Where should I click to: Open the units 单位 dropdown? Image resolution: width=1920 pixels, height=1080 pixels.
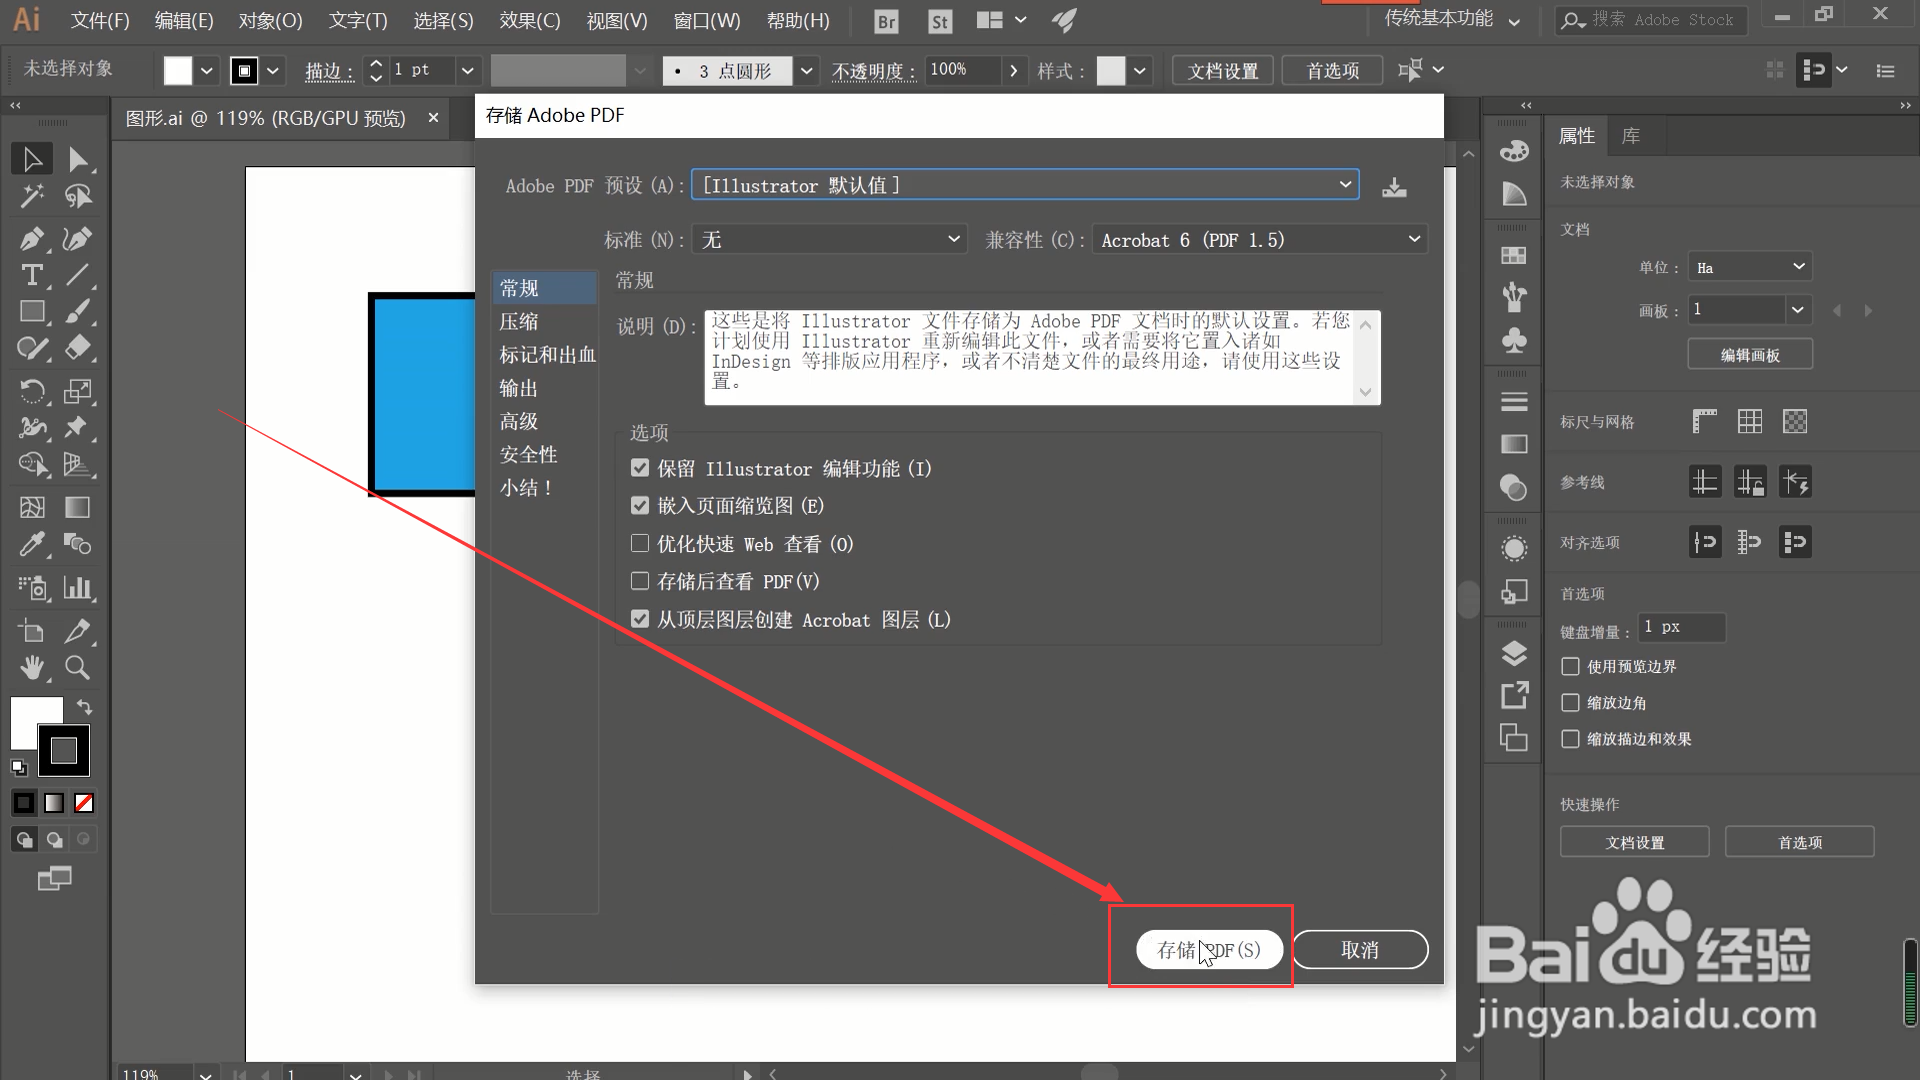(x=1750, y=267)
